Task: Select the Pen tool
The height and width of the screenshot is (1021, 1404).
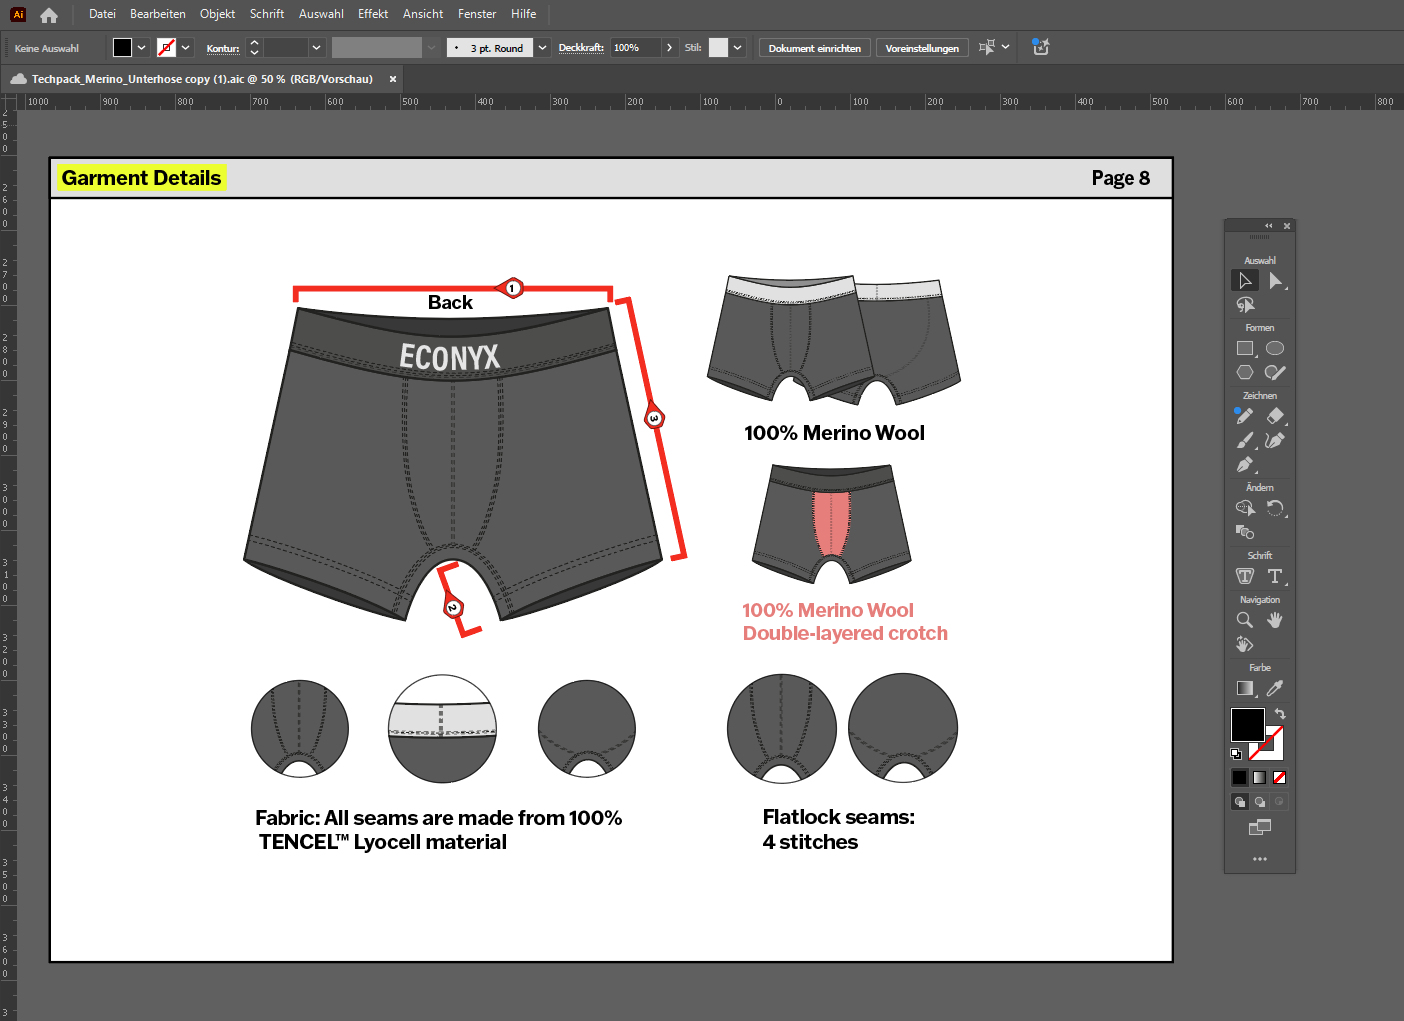Action: point(1245,464)
